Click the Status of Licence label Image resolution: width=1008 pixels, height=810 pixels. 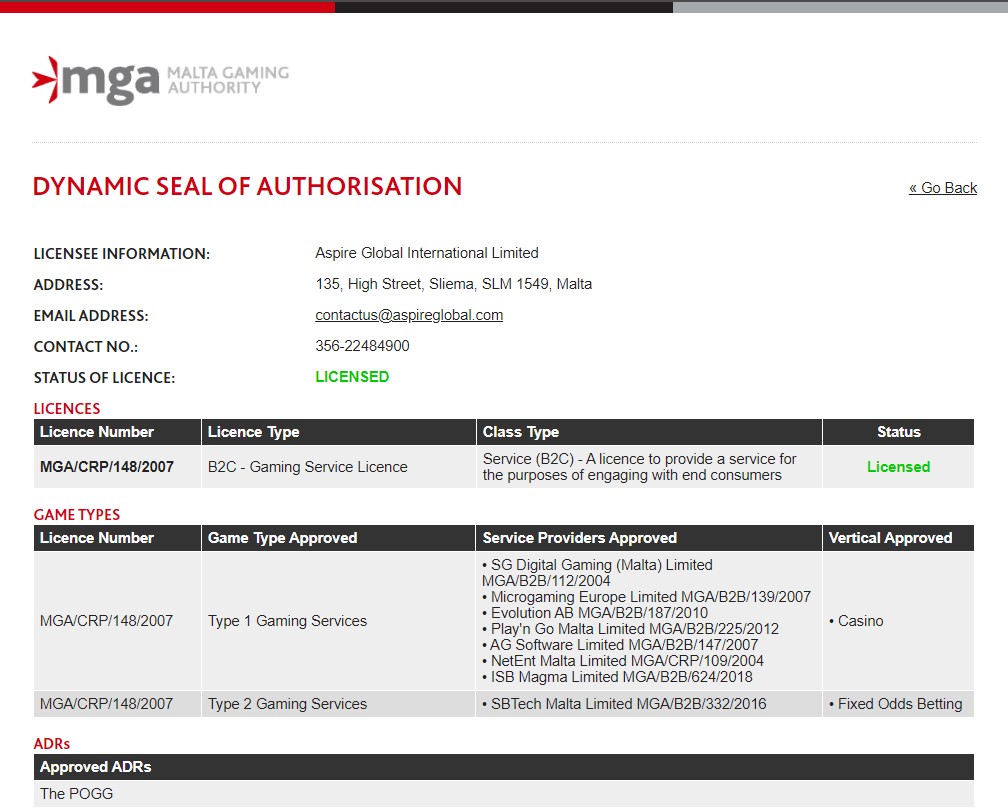pos(104,377)
